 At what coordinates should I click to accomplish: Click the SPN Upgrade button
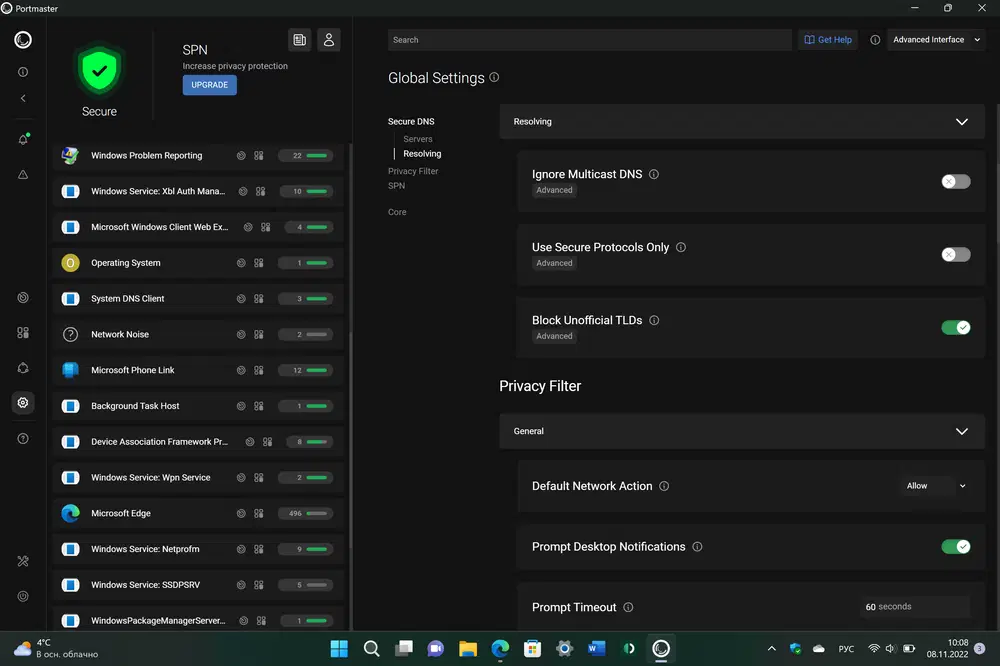tap(209, 85)
